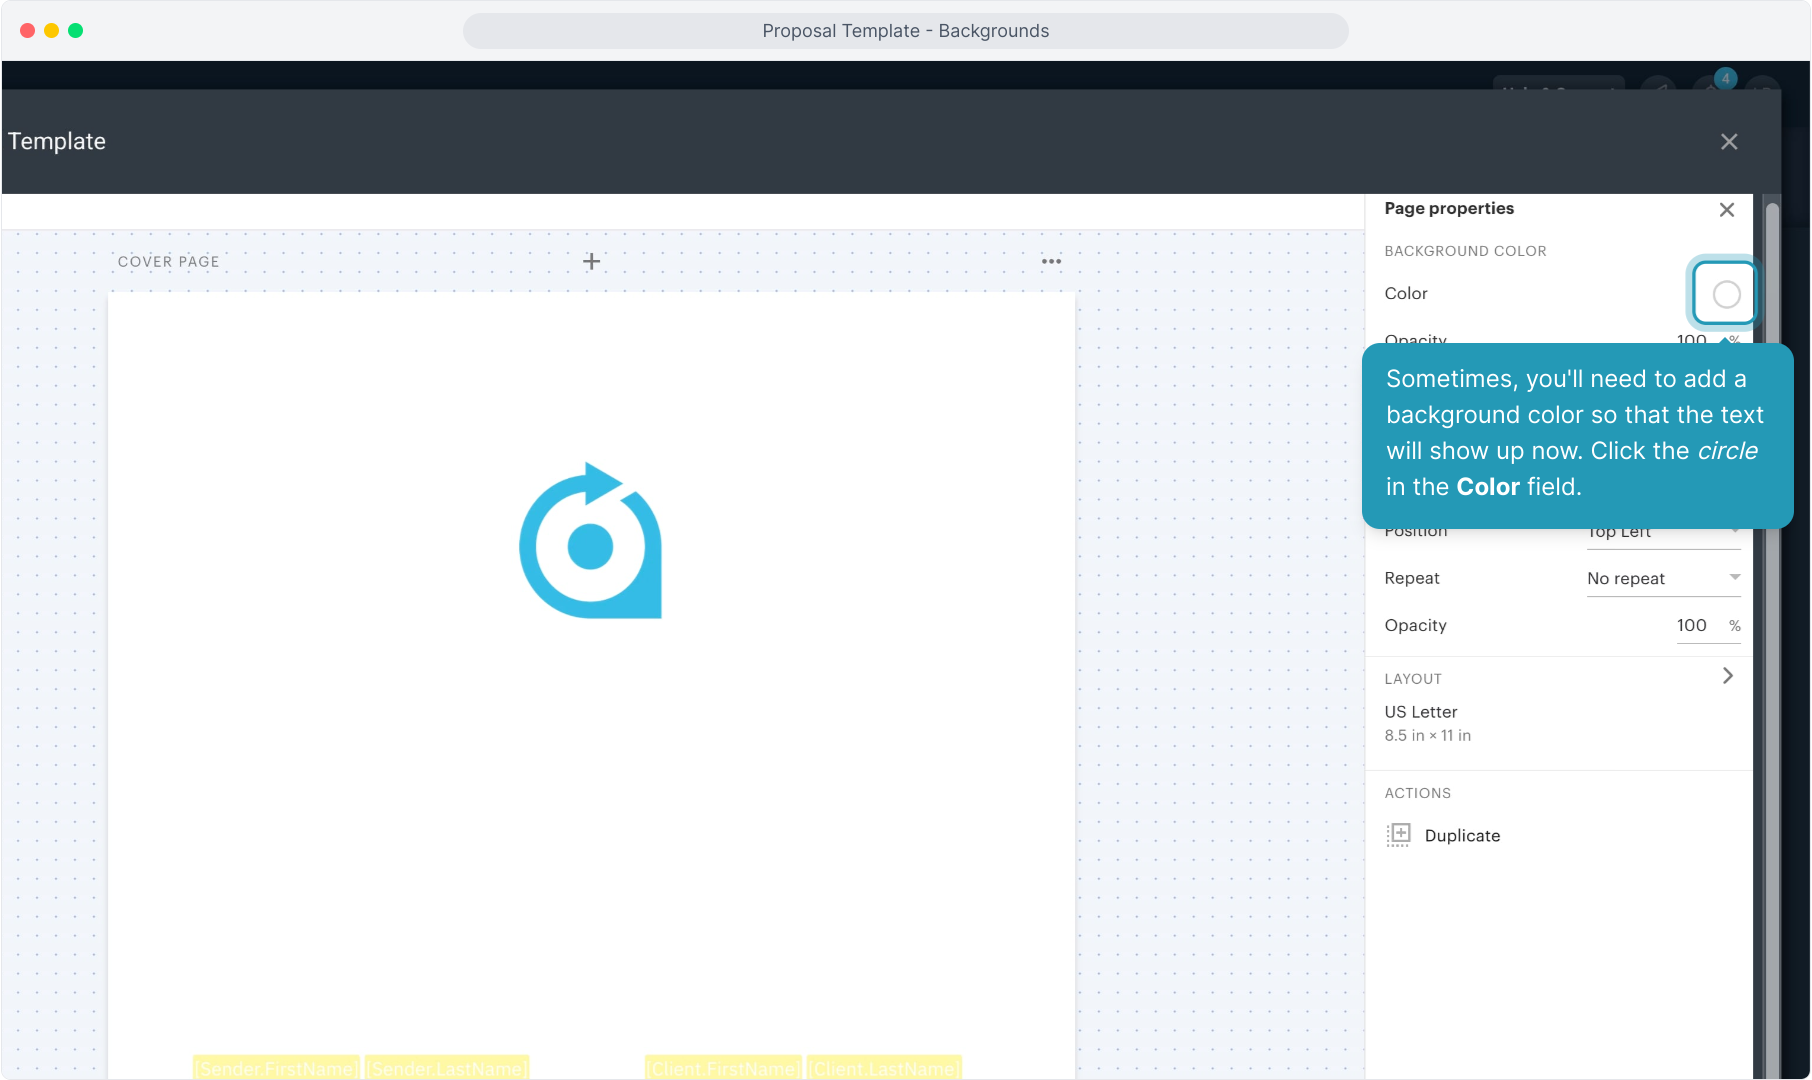Click the vertical scrollbar of the editor

1772,640
